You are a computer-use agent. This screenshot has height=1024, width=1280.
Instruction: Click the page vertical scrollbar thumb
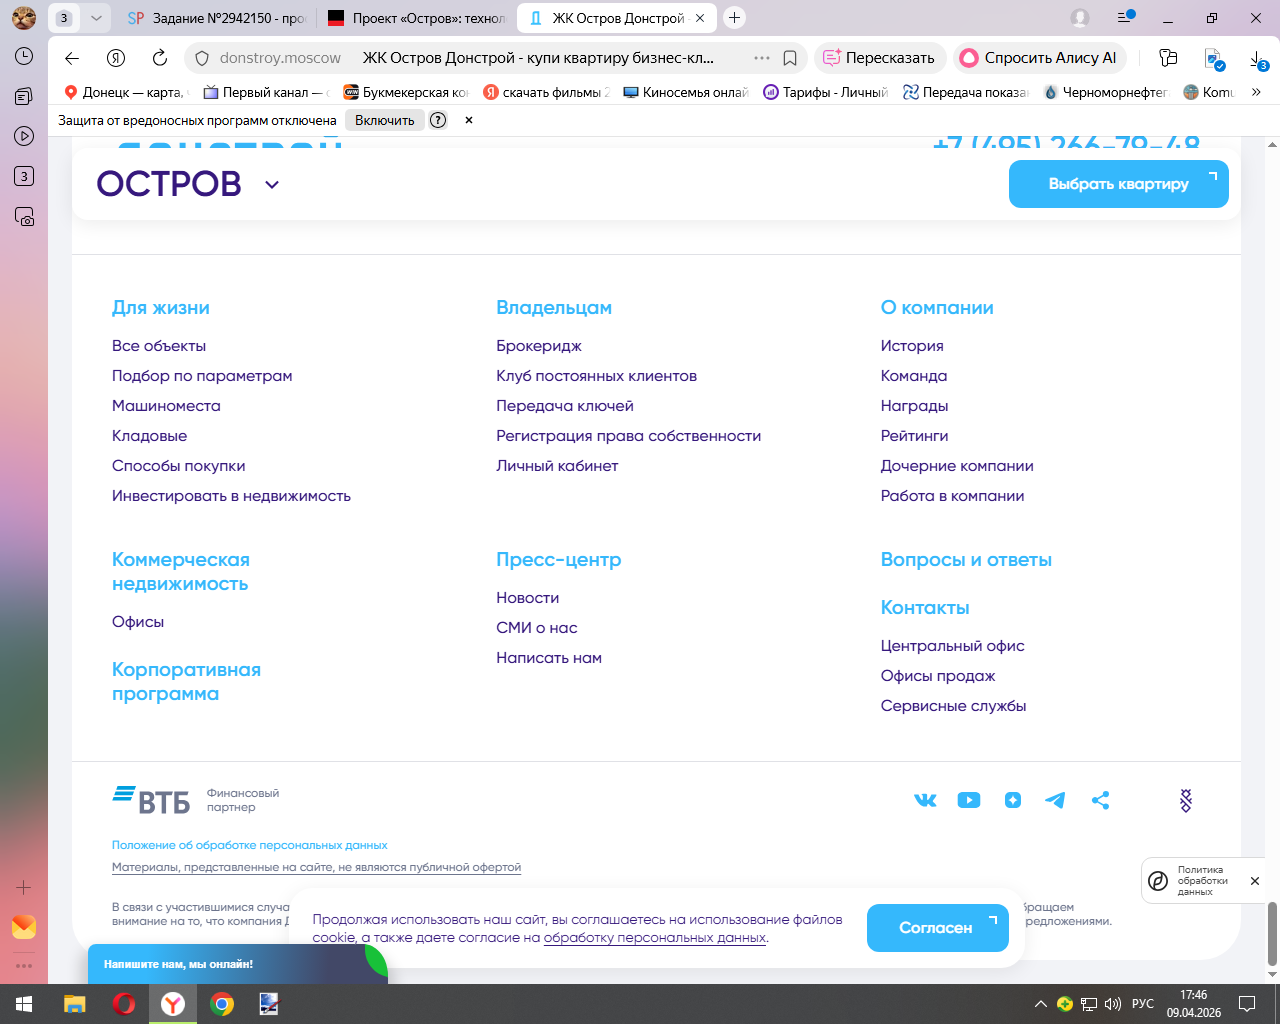coord(1272,932)
